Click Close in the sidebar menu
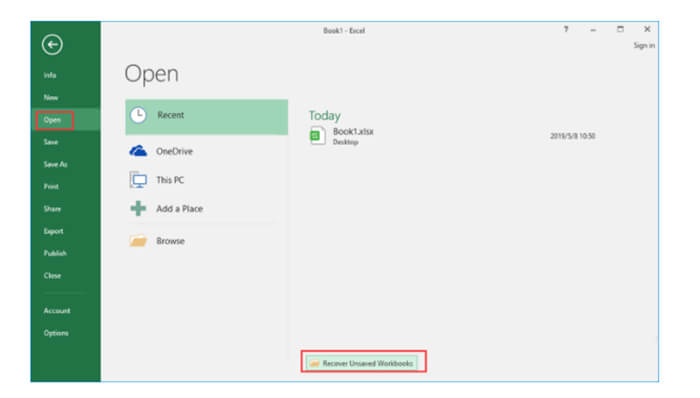This screenshot has height=398, width=700. [x=52, y=275]
